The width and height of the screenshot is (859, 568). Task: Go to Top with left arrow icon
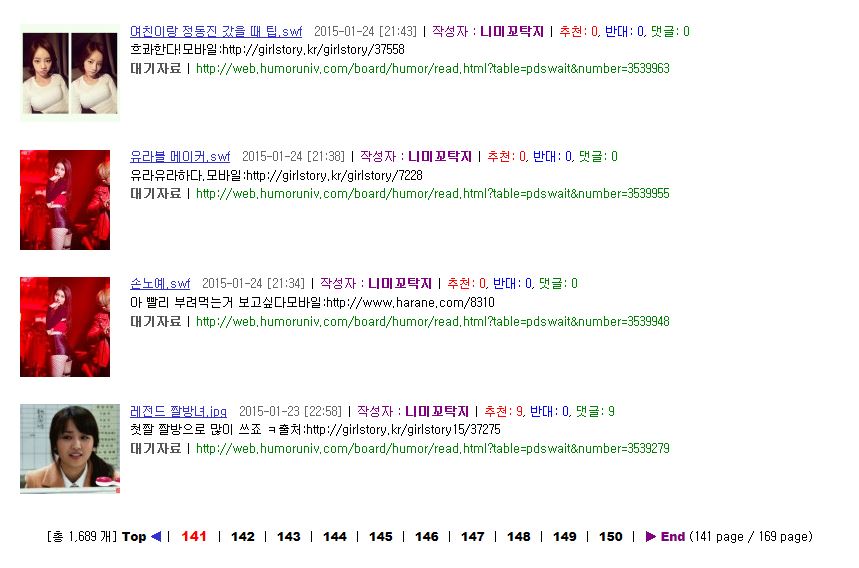click(x=141, y=537)
